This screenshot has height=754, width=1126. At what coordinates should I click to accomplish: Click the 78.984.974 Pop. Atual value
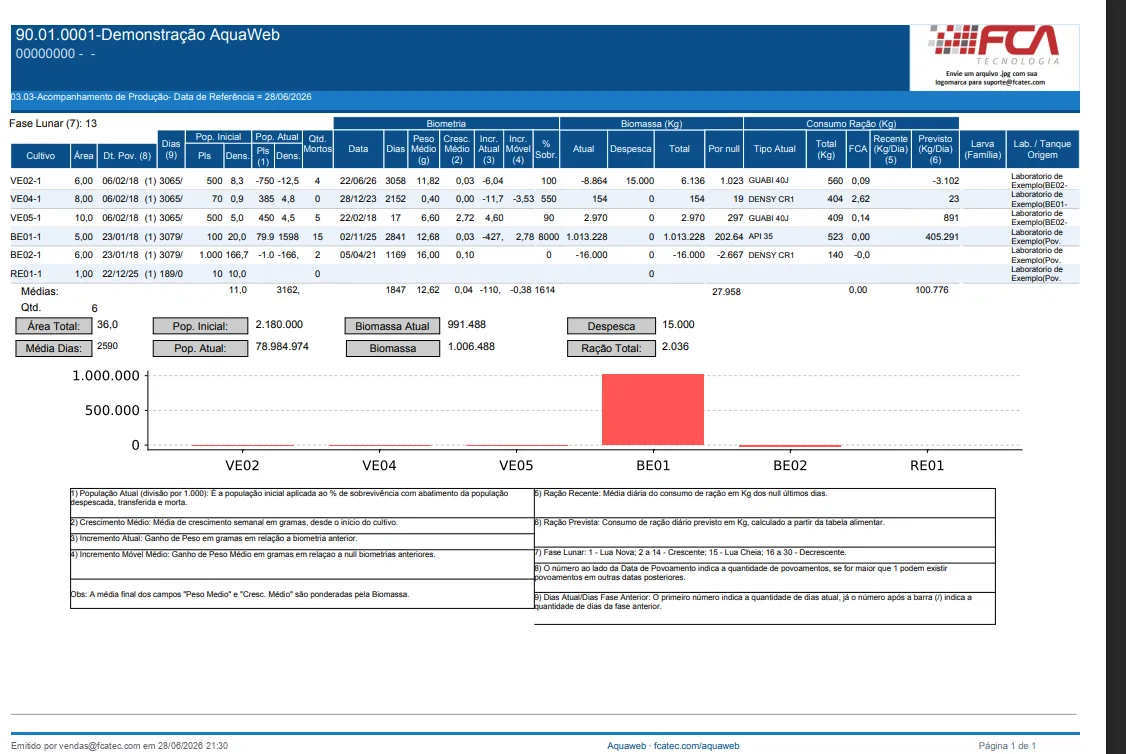(282, 347)
